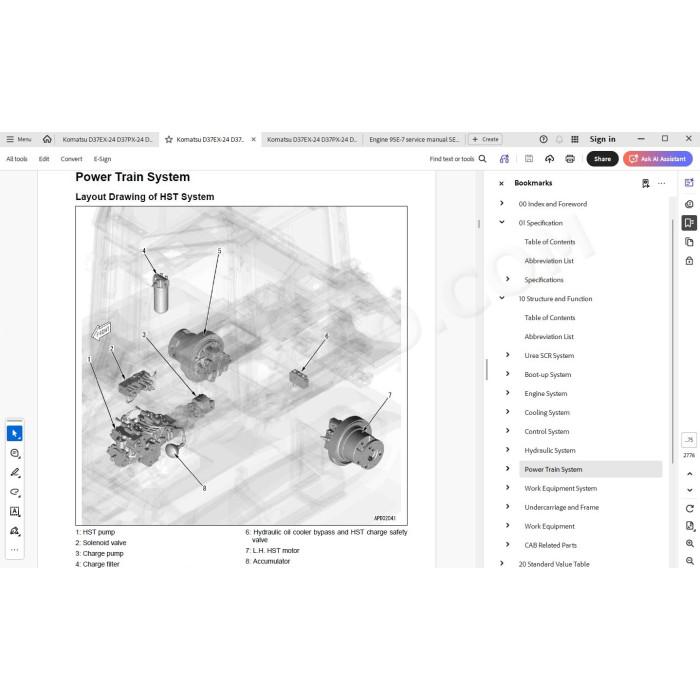Open more tools ellipsis in left toolbar
The width and height of the screenshot is (700, 700).
click(15, 550)
